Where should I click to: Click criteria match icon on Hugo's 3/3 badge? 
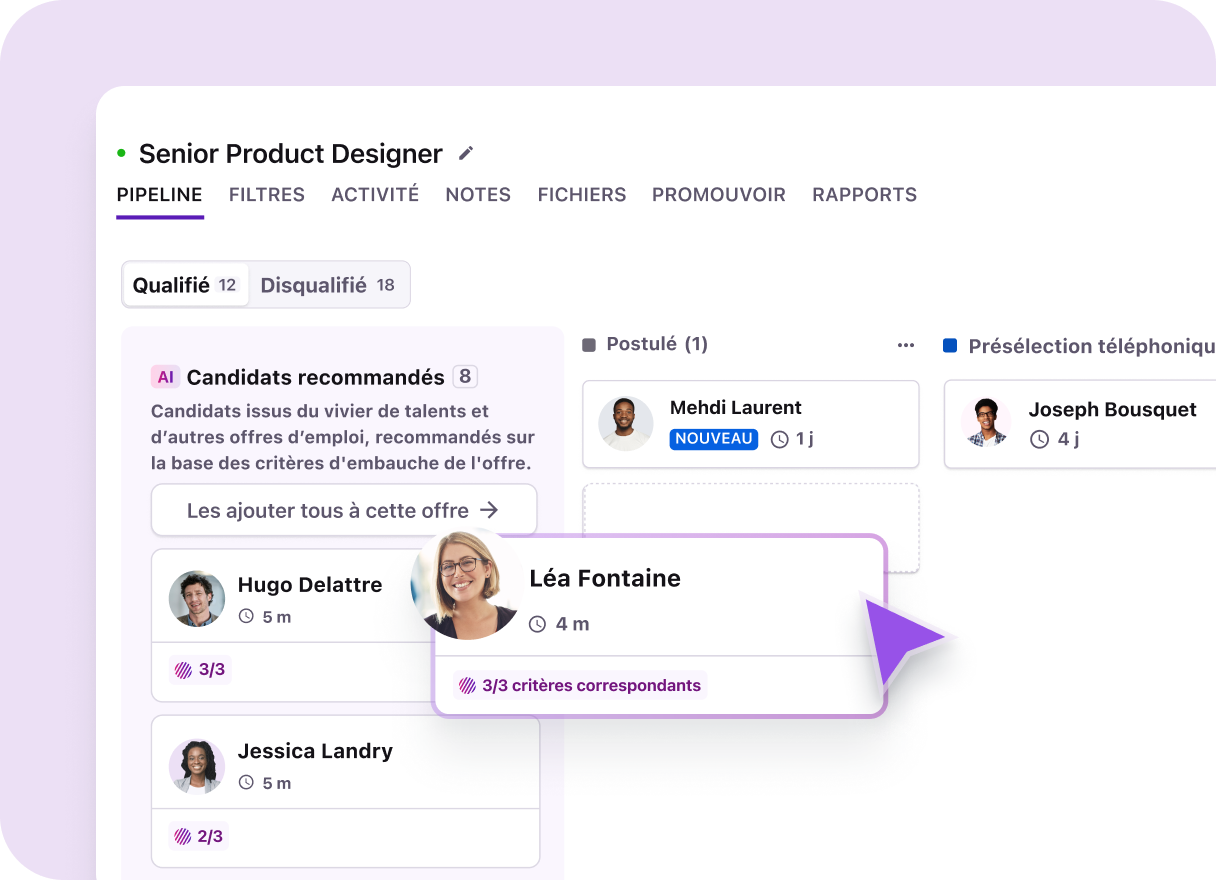coord(183,670)
